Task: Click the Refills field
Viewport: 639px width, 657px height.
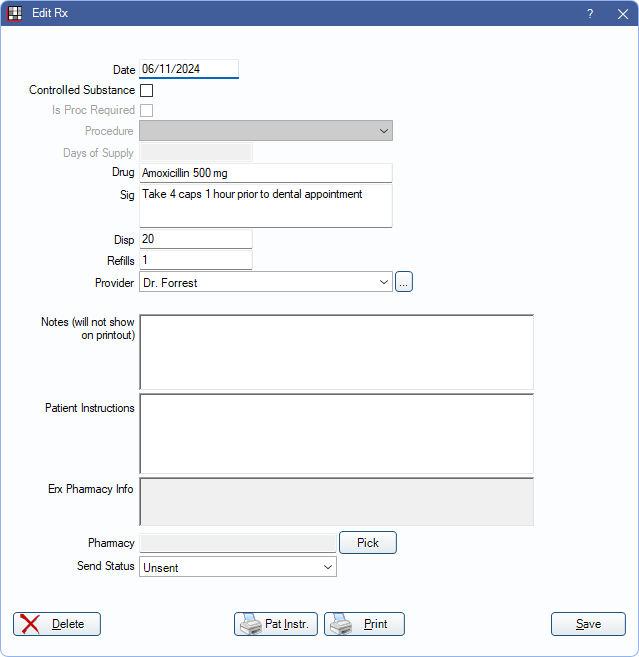Action: 195,261
